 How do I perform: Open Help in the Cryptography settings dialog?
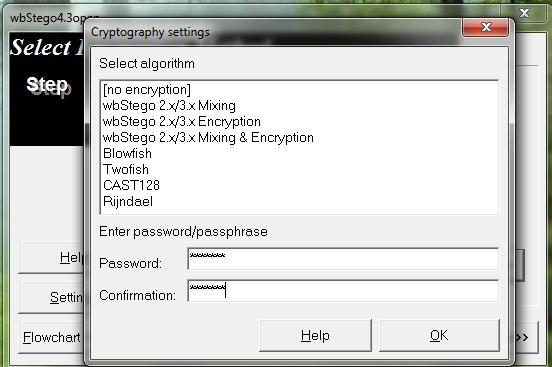tap(315, 336)
